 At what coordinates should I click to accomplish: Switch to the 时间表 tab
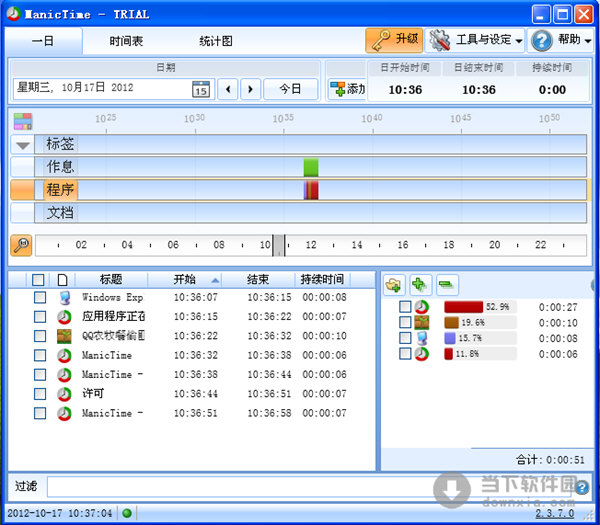click(126, 41)
